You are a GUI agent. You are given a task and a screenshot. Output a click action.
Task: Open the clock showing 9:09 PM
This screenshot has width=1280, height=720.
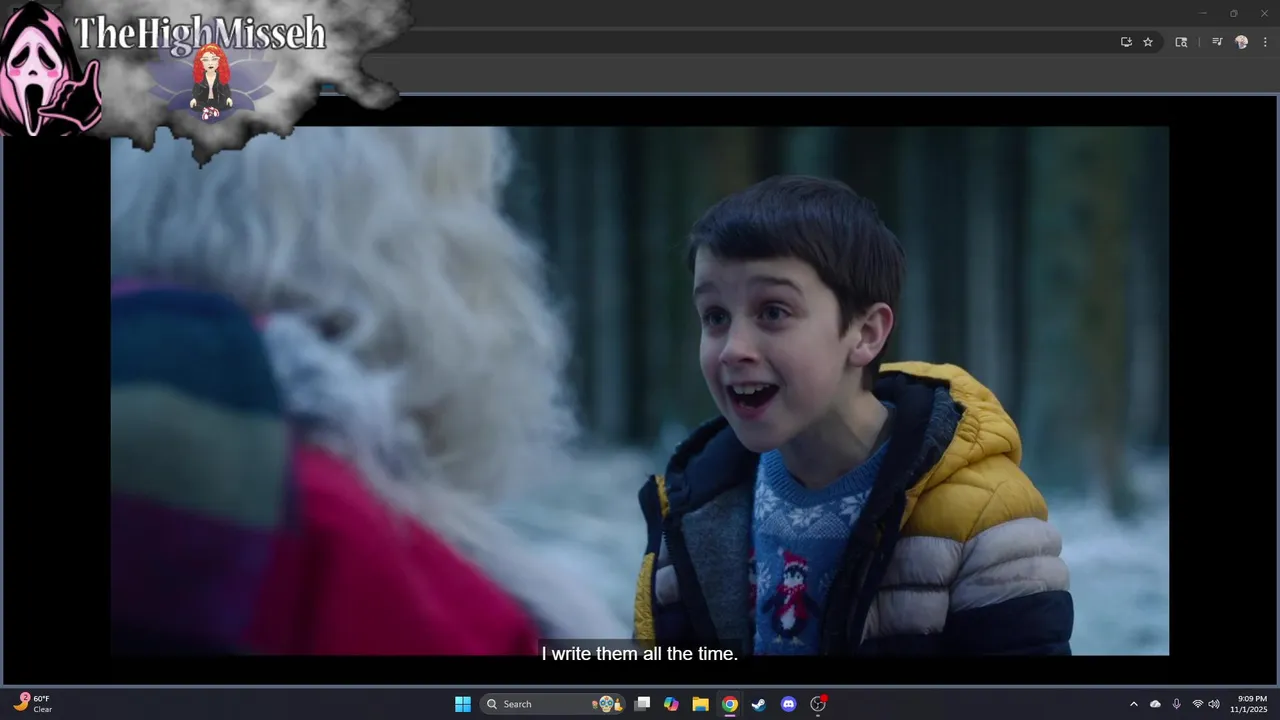[x=1251, y=704]
